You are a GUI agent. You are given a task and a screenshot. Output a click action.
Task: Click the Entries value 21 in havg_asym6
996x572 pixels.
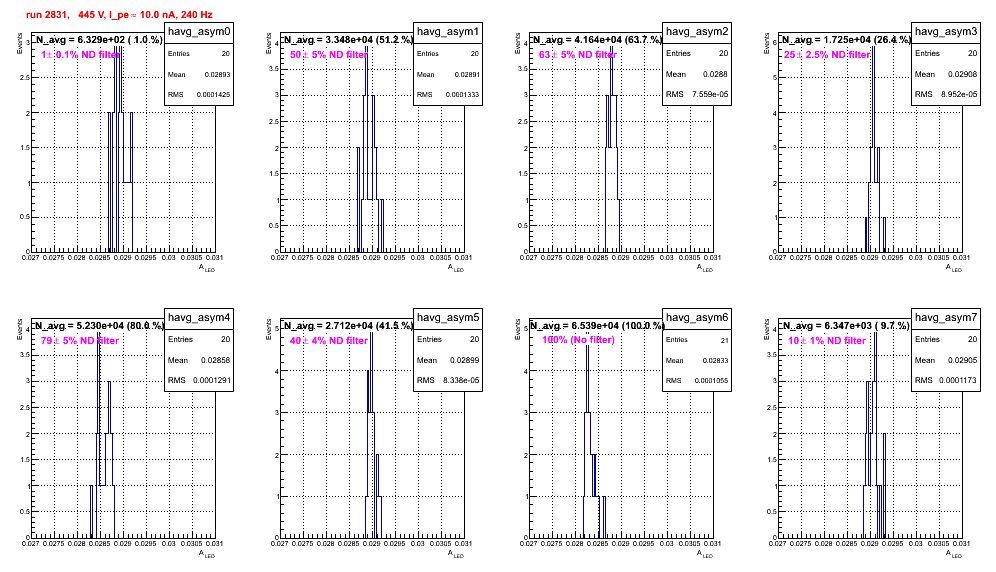[725, 340]
